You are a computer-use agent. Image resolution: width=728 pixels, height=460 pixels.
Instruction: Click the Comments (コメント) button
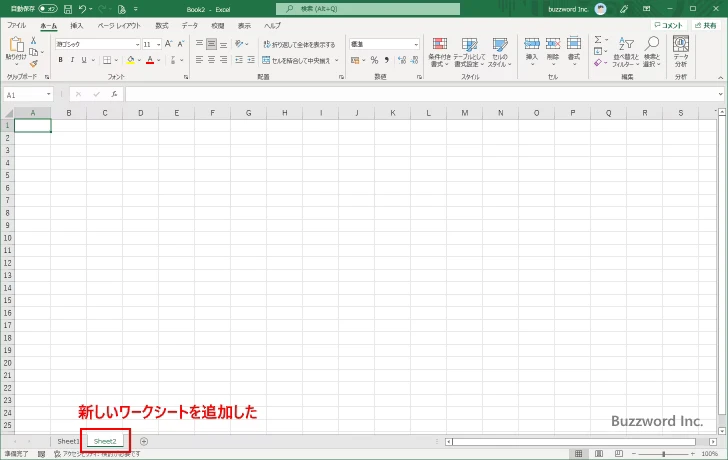click(x=670, y=25)
